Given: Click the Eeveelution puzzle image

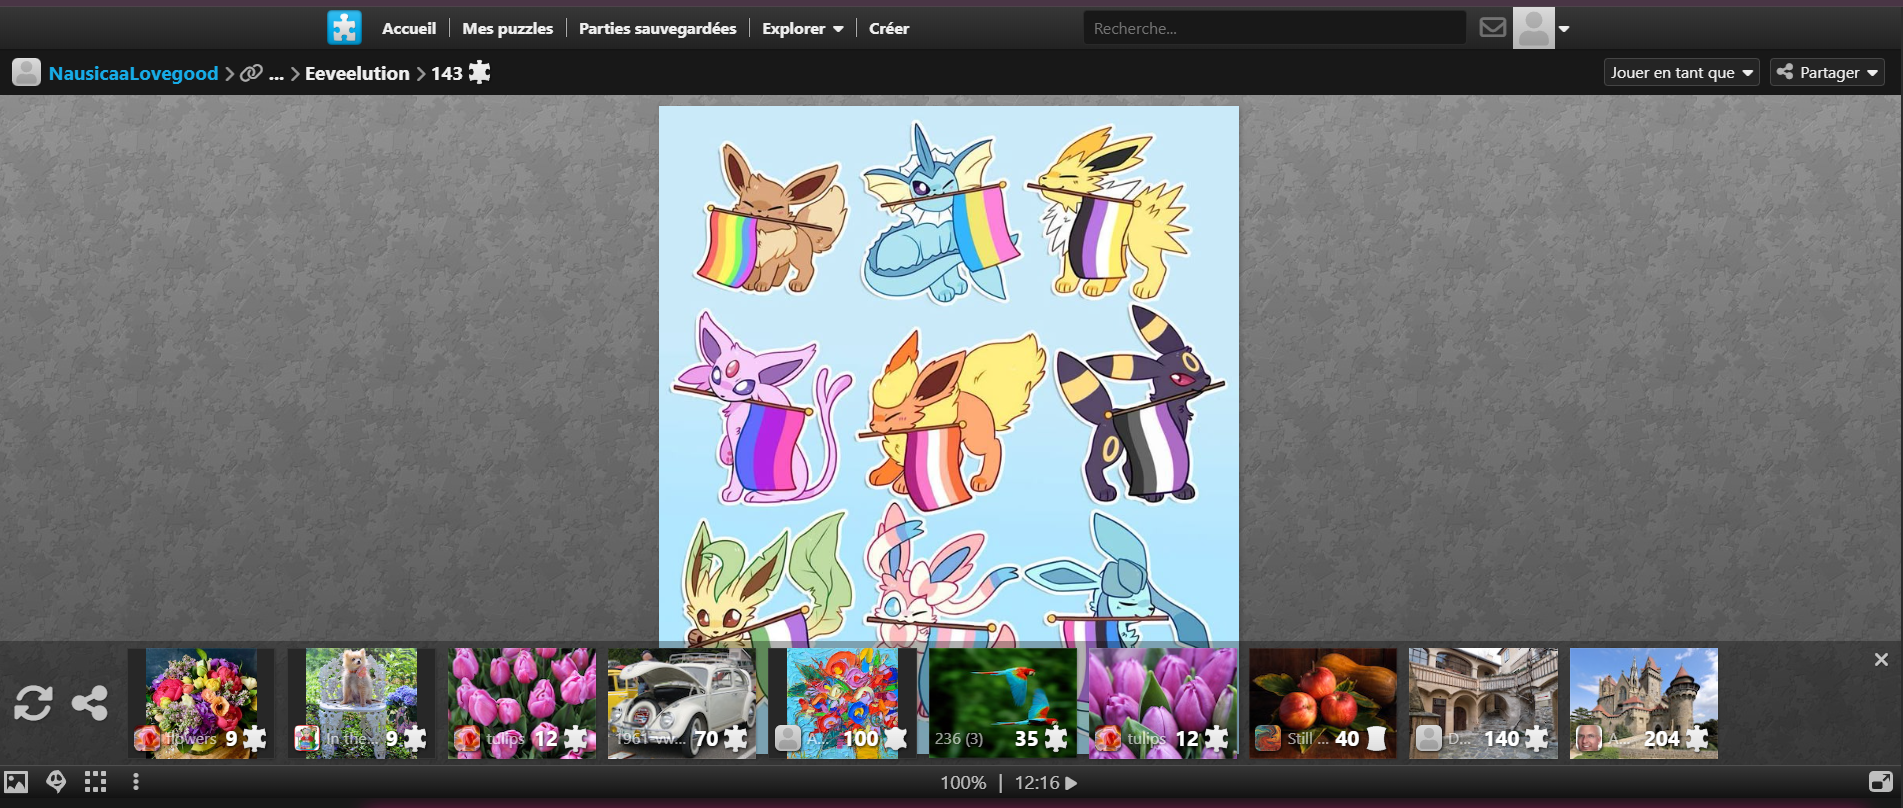Looking at the screenshot, I should [948, 374].
